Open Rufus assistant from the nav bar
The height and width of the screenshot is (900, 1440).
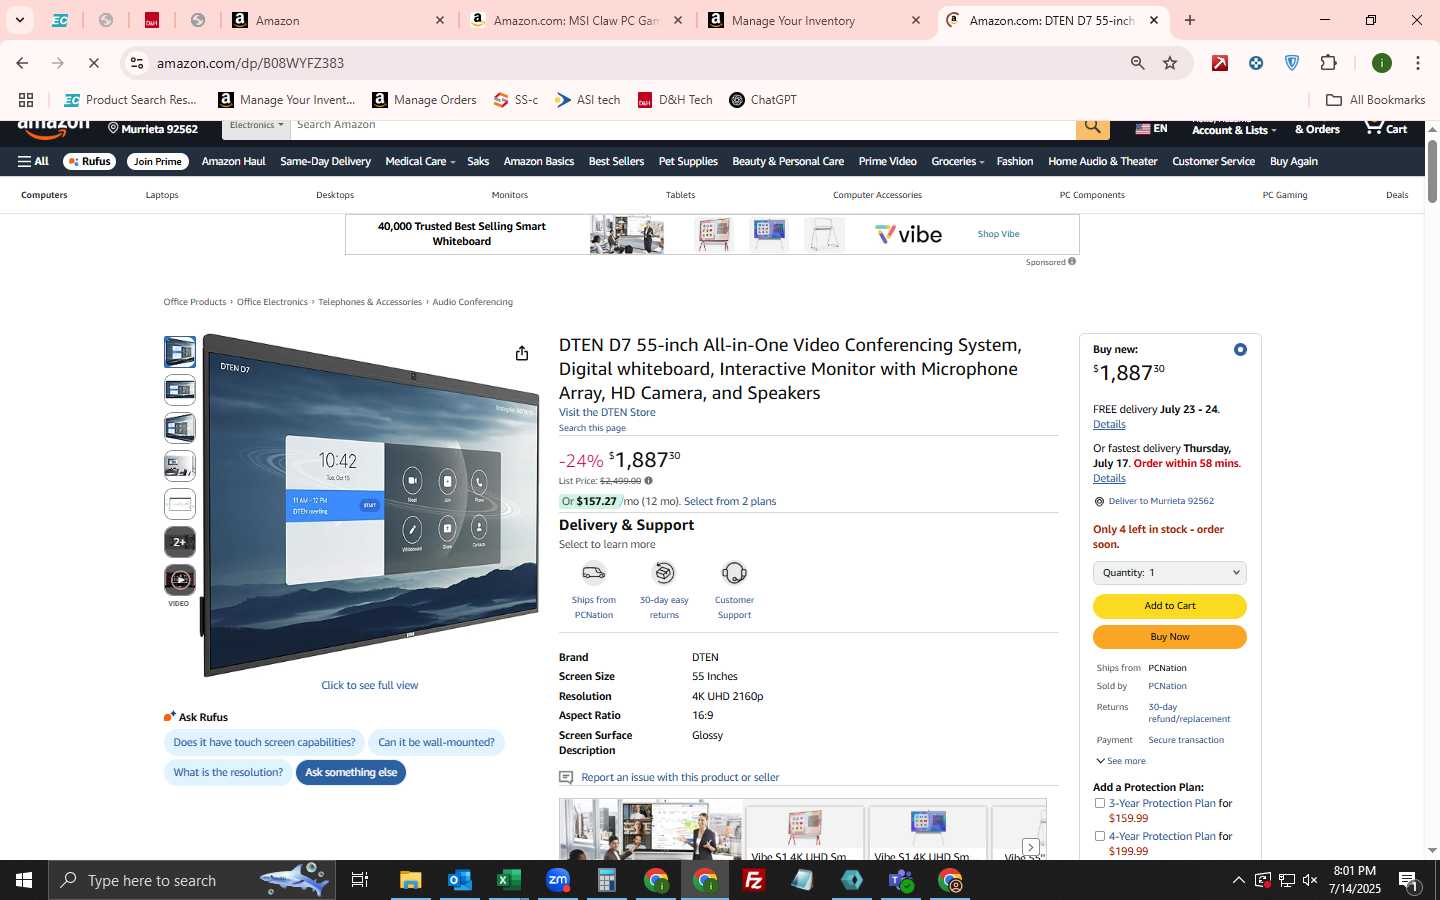(x=90, y=162)
